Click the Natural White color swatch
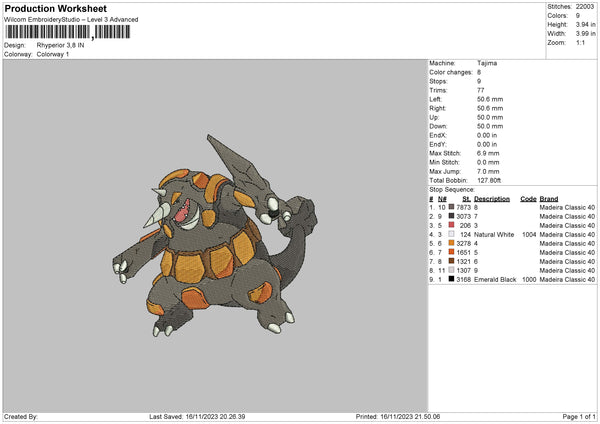Image resolution: width=600 pixels, height=424 pixels. [x=453, y=234]
